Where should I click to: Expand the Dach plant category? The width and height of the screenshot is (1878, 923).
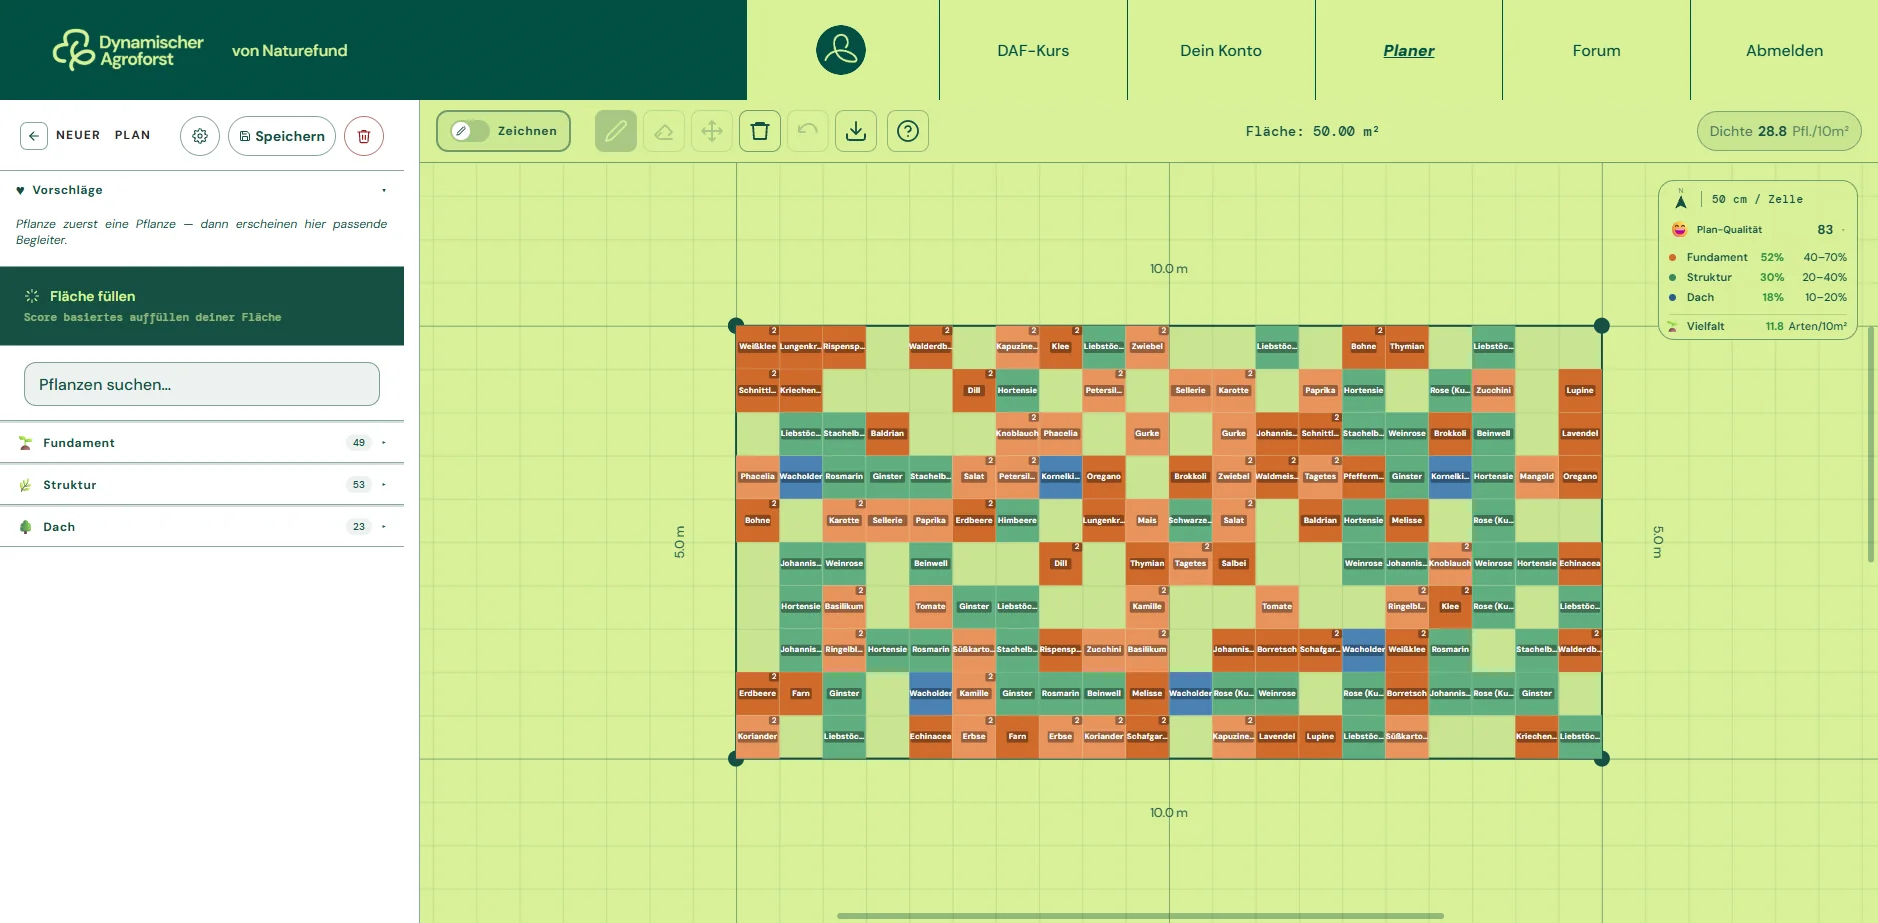(x=202, y=527)
